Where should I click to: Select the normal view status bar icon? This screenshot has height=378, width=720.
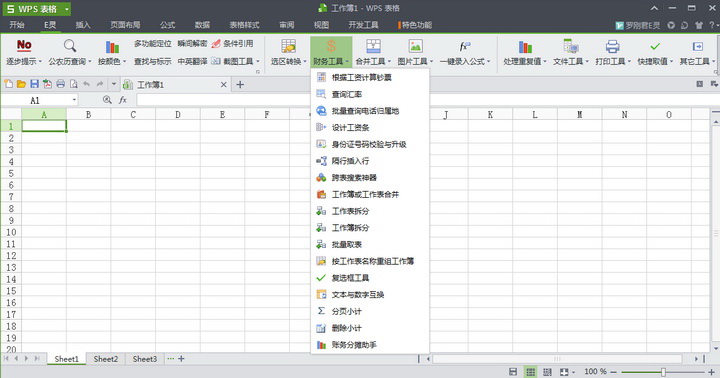530,372
